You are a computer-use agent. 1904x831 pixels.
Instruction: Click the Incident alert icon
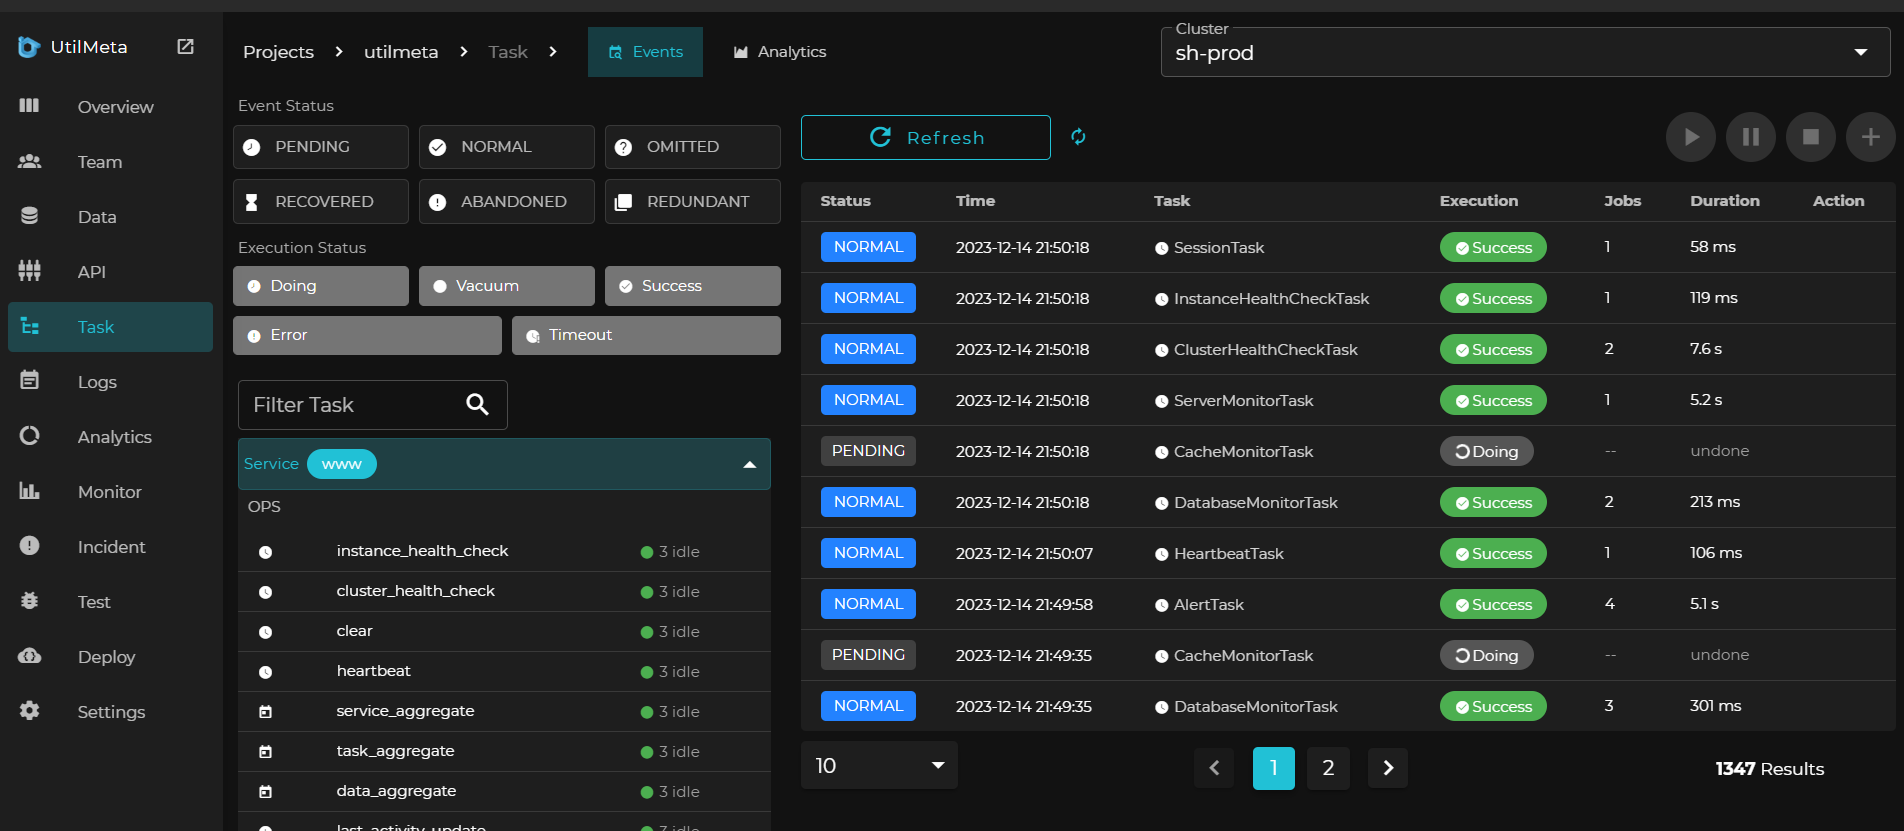29,545
